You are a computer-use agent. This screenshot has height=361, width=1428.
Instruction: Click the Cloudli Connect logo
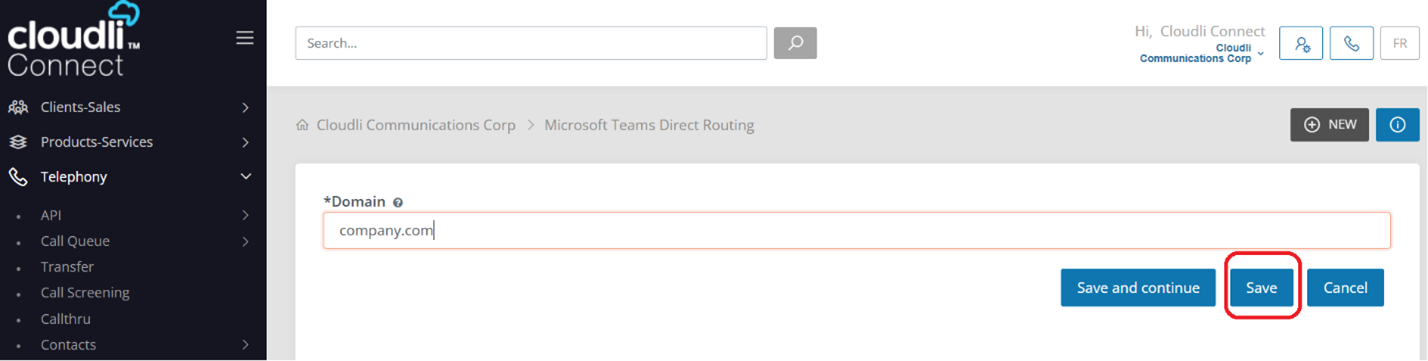(x=75, y=40)
